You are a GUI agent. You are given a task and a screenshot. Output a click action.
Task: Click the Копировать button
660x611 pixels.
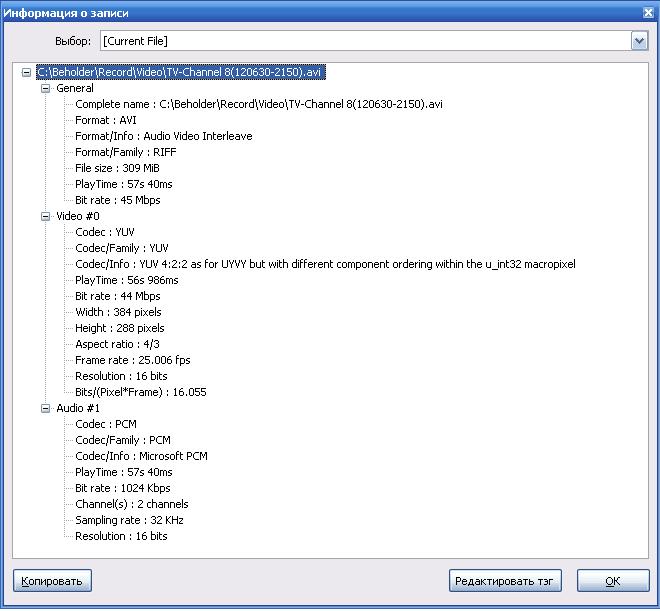[52, 581]
